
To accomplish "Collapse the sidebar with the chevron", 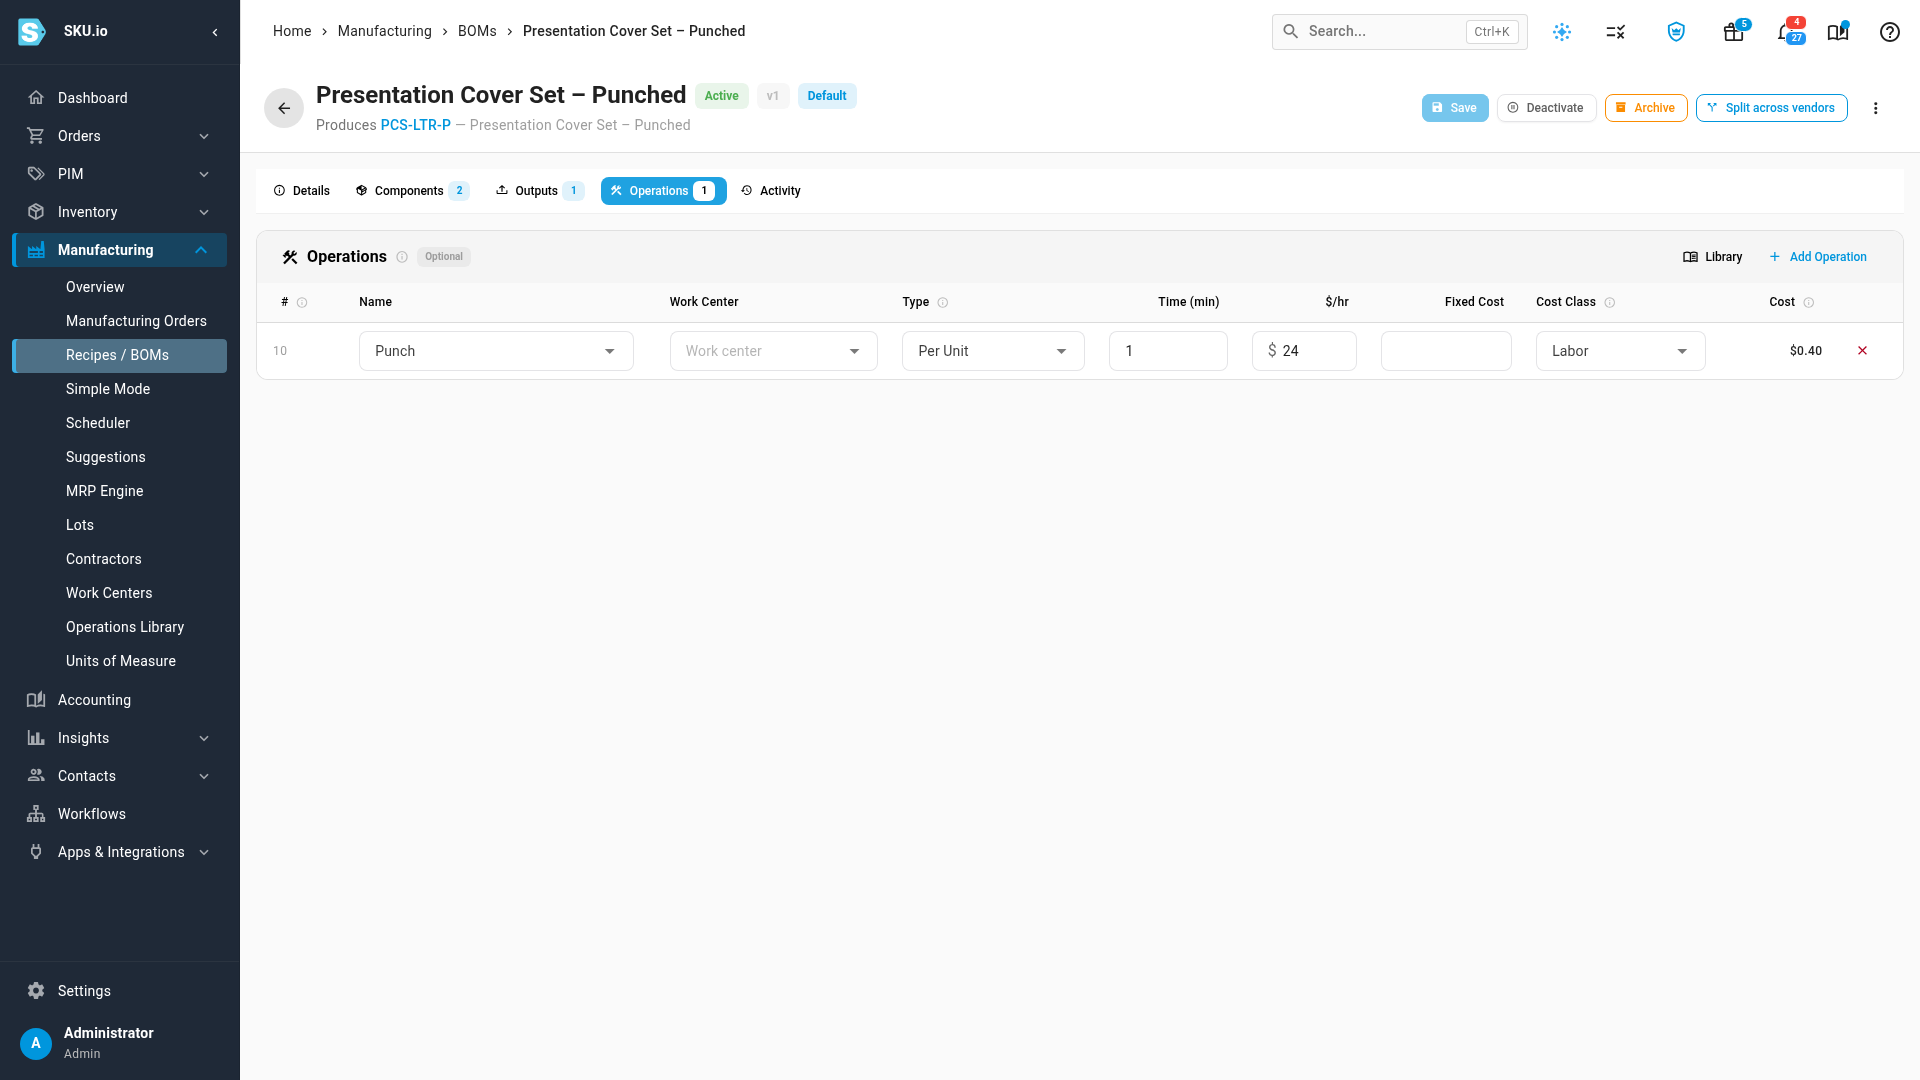I will point(215,32).
